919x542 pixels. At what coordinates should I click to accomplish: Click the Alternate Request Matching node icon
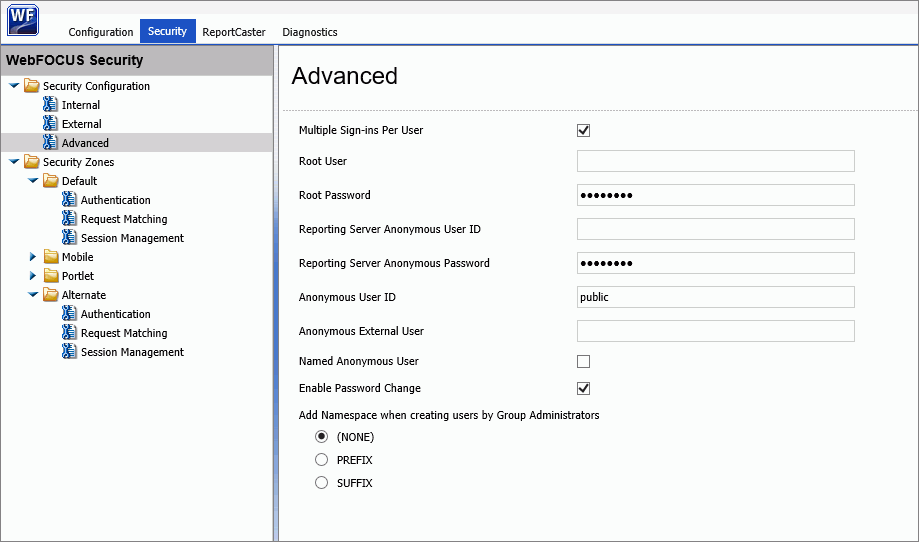69,333
